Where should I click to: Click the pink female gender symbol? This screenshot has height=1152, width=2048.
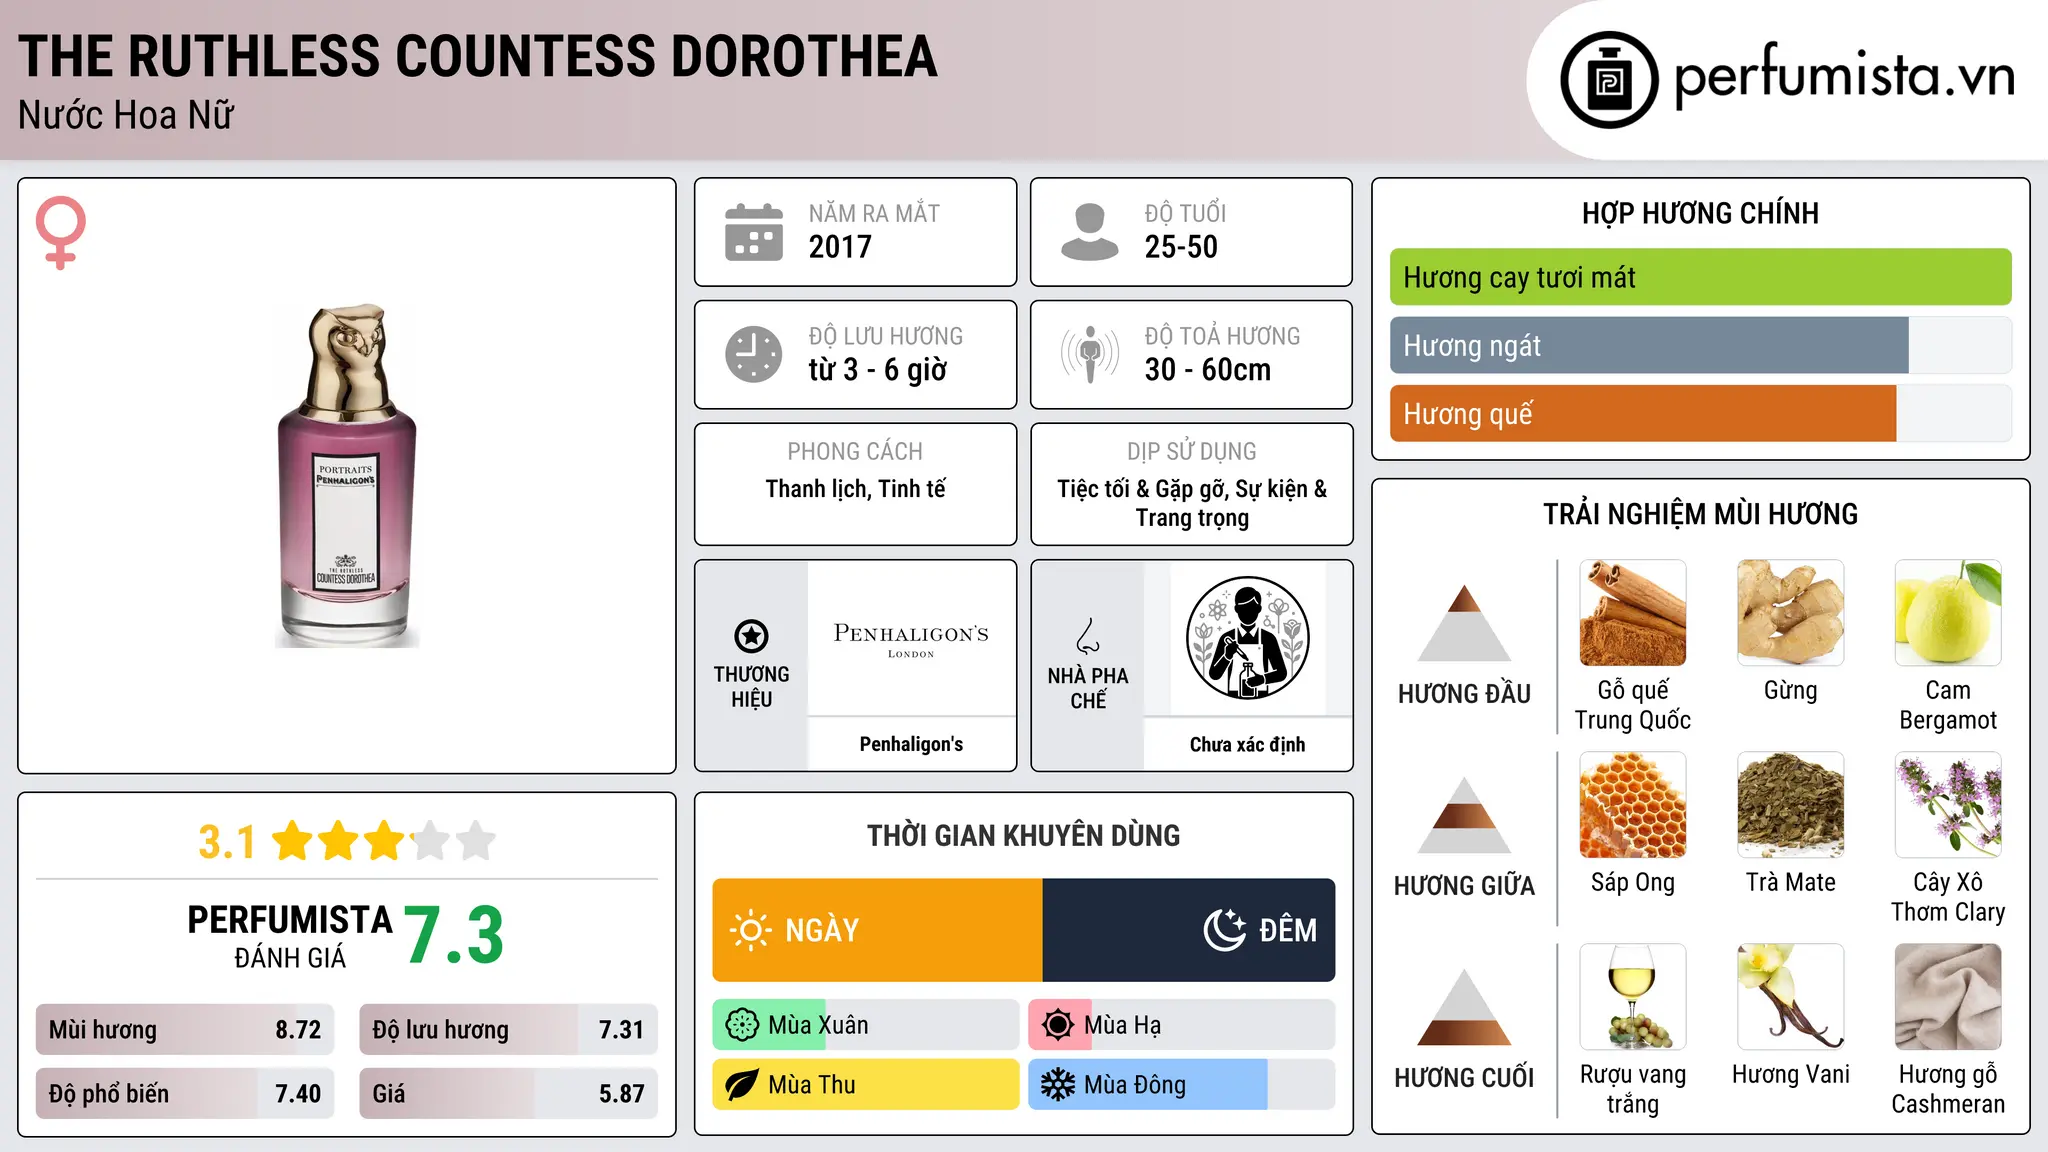(61, 232)
